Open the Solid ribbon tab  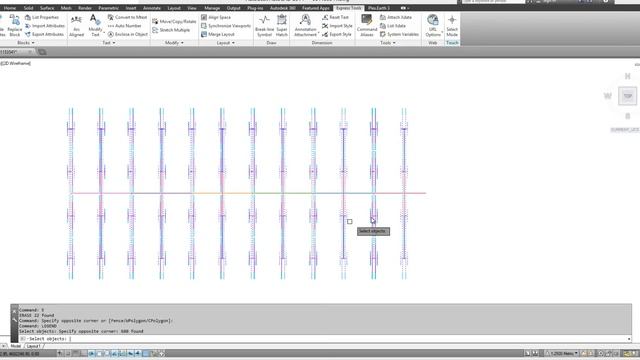(x=28, y=8)
